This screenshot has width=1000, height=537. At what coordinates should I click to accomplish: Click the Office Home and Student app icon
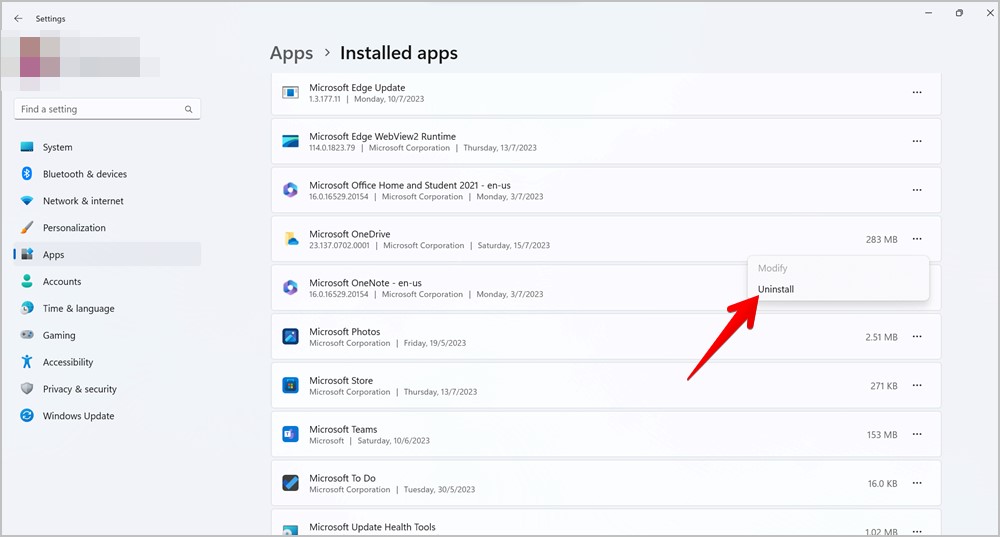pos(290,190)
